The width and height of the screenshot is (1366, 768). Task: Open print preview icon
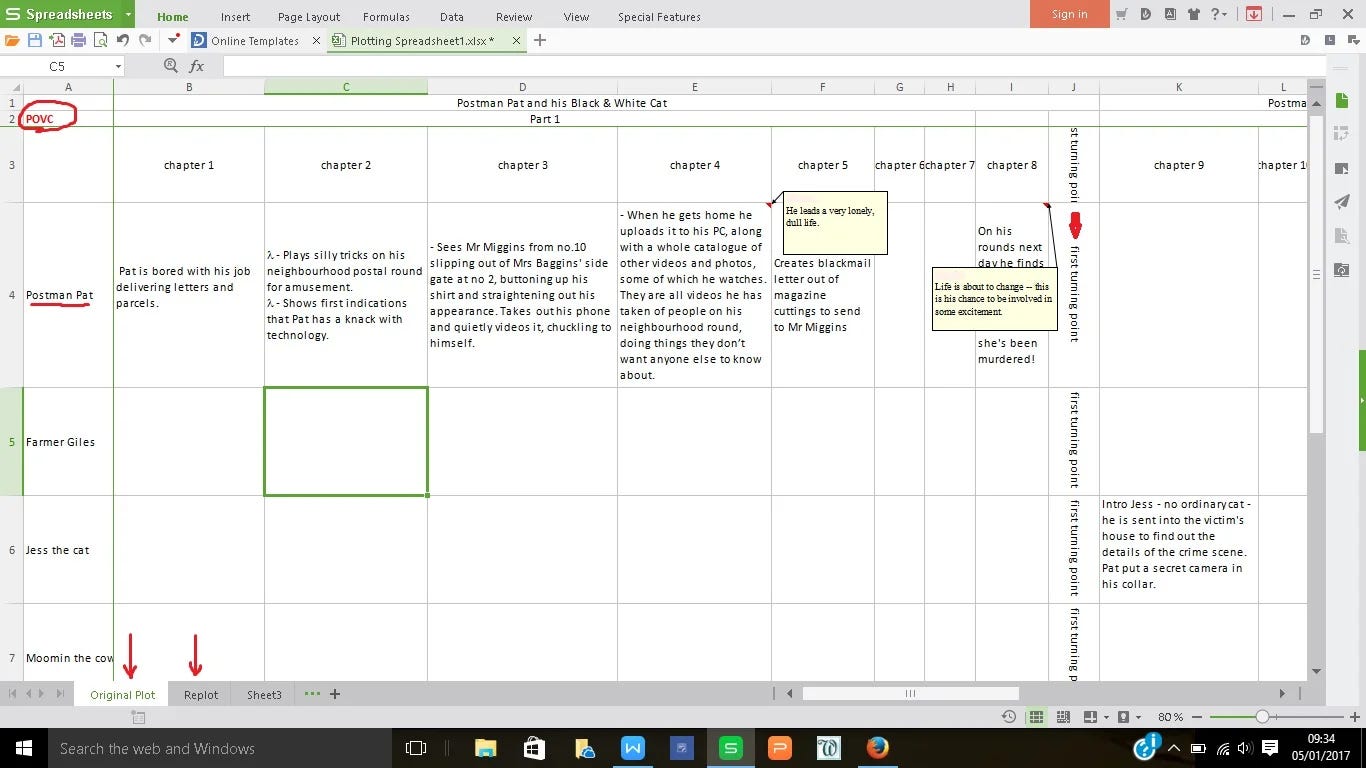tap(100, 40)
